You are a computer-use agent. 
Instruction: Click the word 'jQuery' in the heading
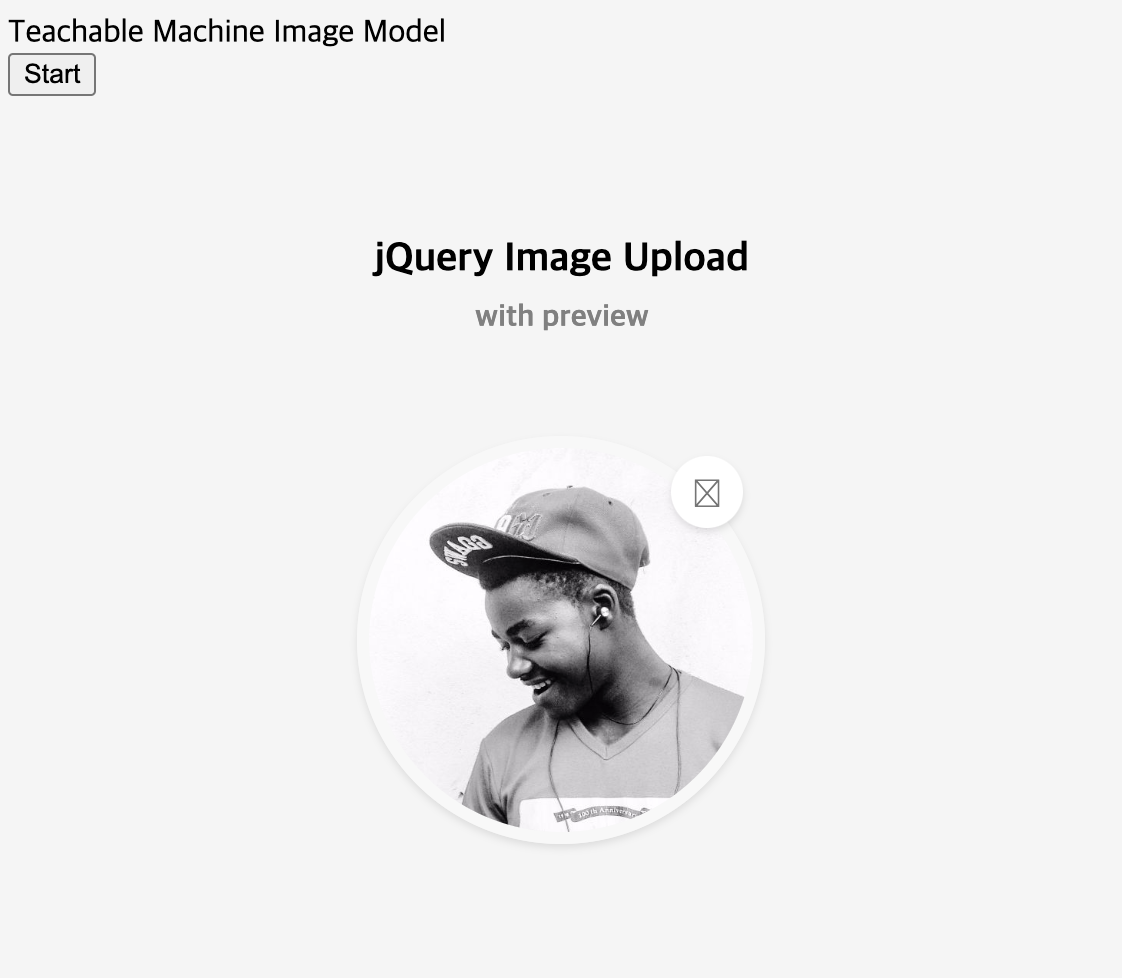(x=434, y=257)
